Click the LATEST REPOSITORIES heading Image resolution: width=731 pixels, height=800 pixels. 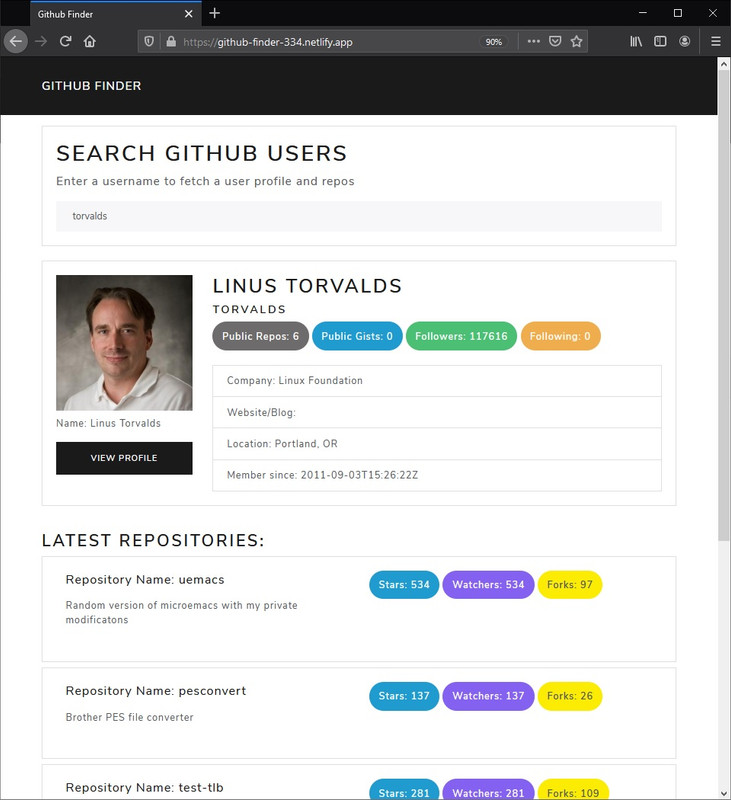(x=153, y=540)
